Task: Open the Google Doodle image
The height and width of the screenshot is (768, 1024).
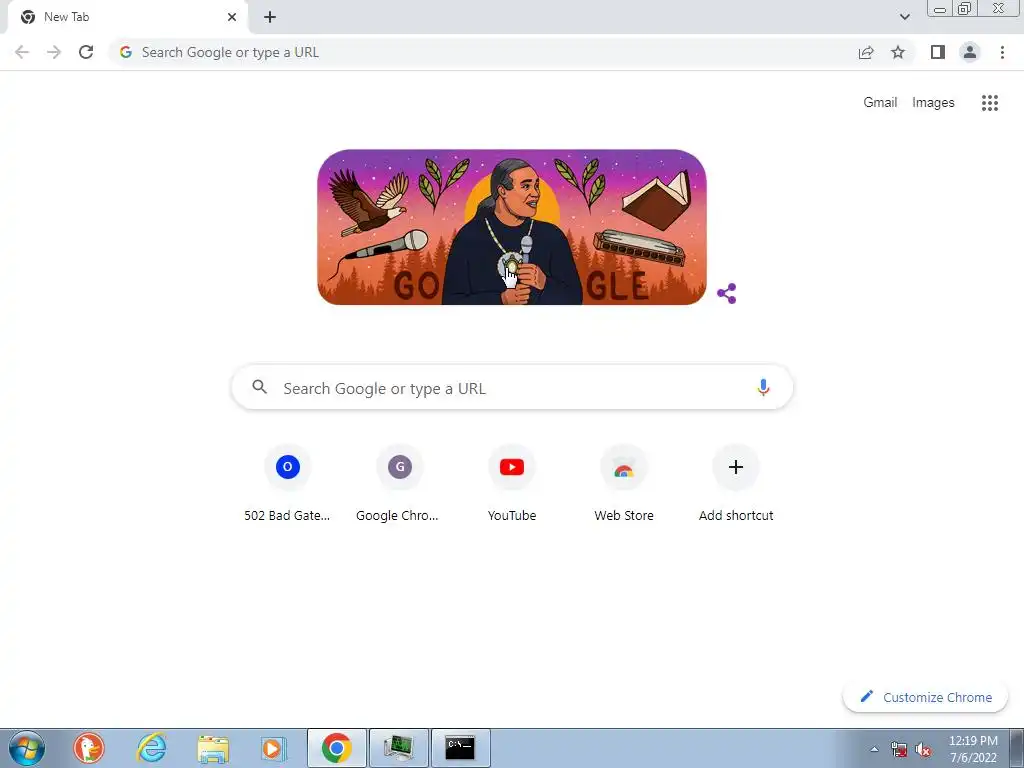Action: click(x=511, y=227)
